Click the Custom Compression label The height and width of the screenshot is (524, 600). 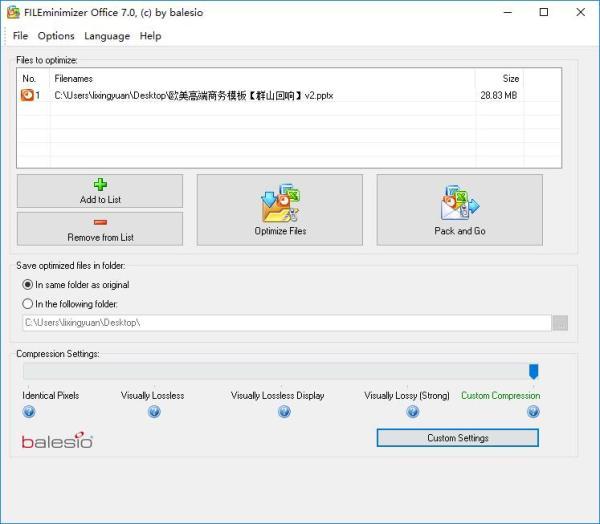501,395
